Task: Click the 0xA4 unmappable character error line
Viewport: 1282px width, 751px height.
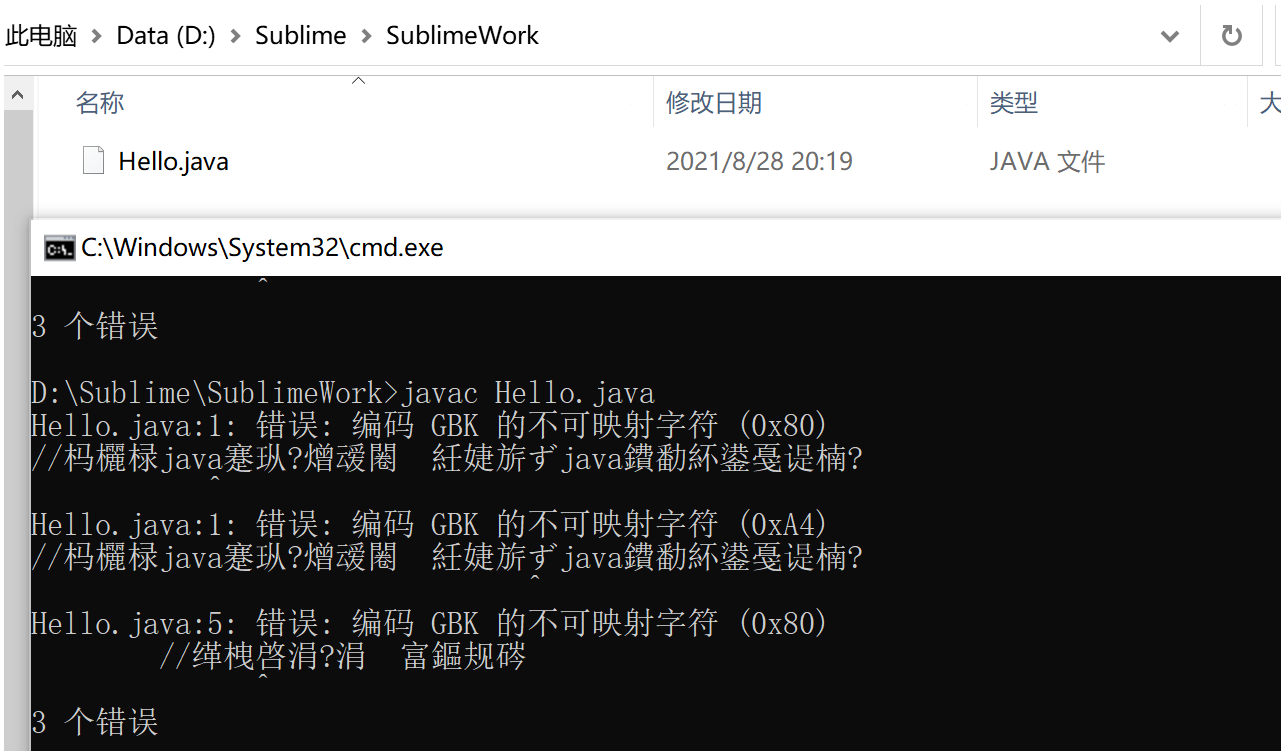Action: point(430,524)
